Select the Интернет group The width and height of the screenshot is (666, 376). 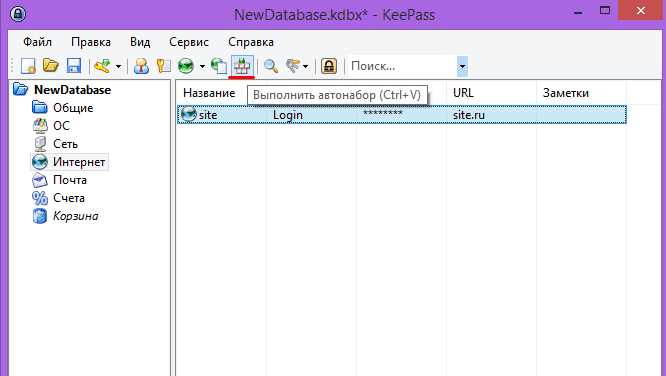79,162
